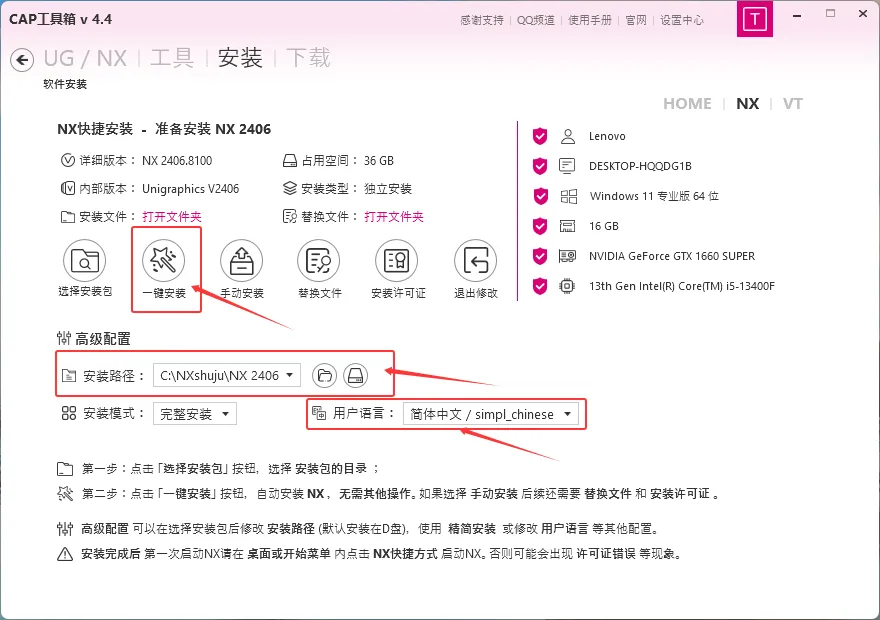
Task: Click the Unigraphics V2406 text
Action: tap(191, 189)
